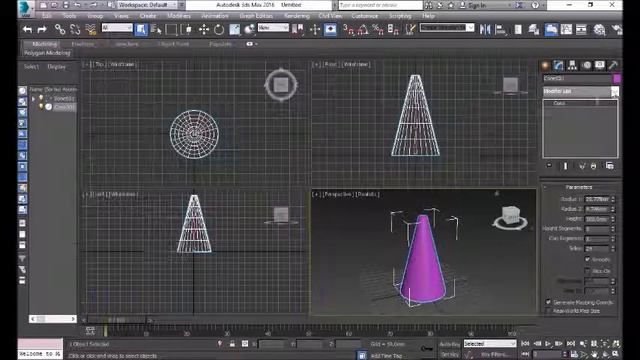
Task: Activate the Select and Move tool
Action: coord(204,29)
